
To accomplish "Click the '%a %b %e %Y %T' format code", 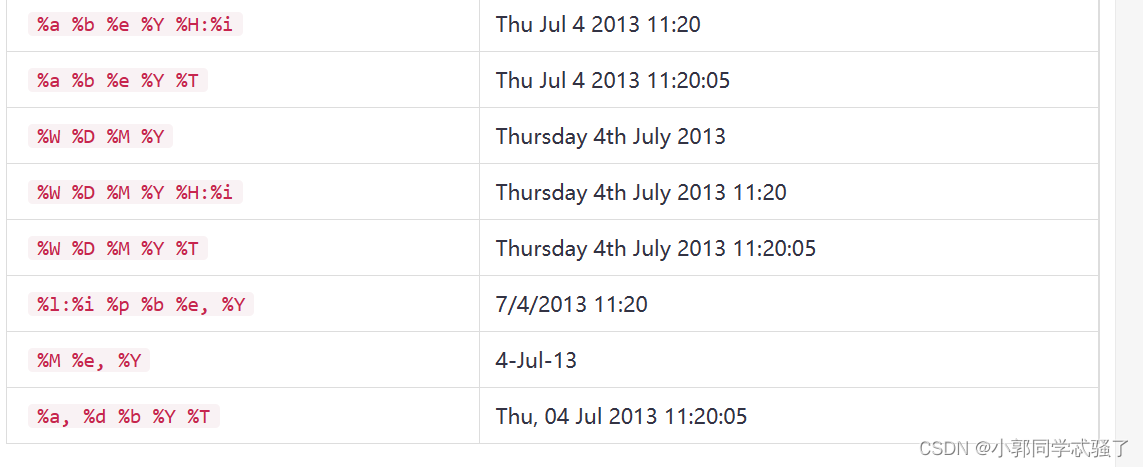I will [118, 80].
